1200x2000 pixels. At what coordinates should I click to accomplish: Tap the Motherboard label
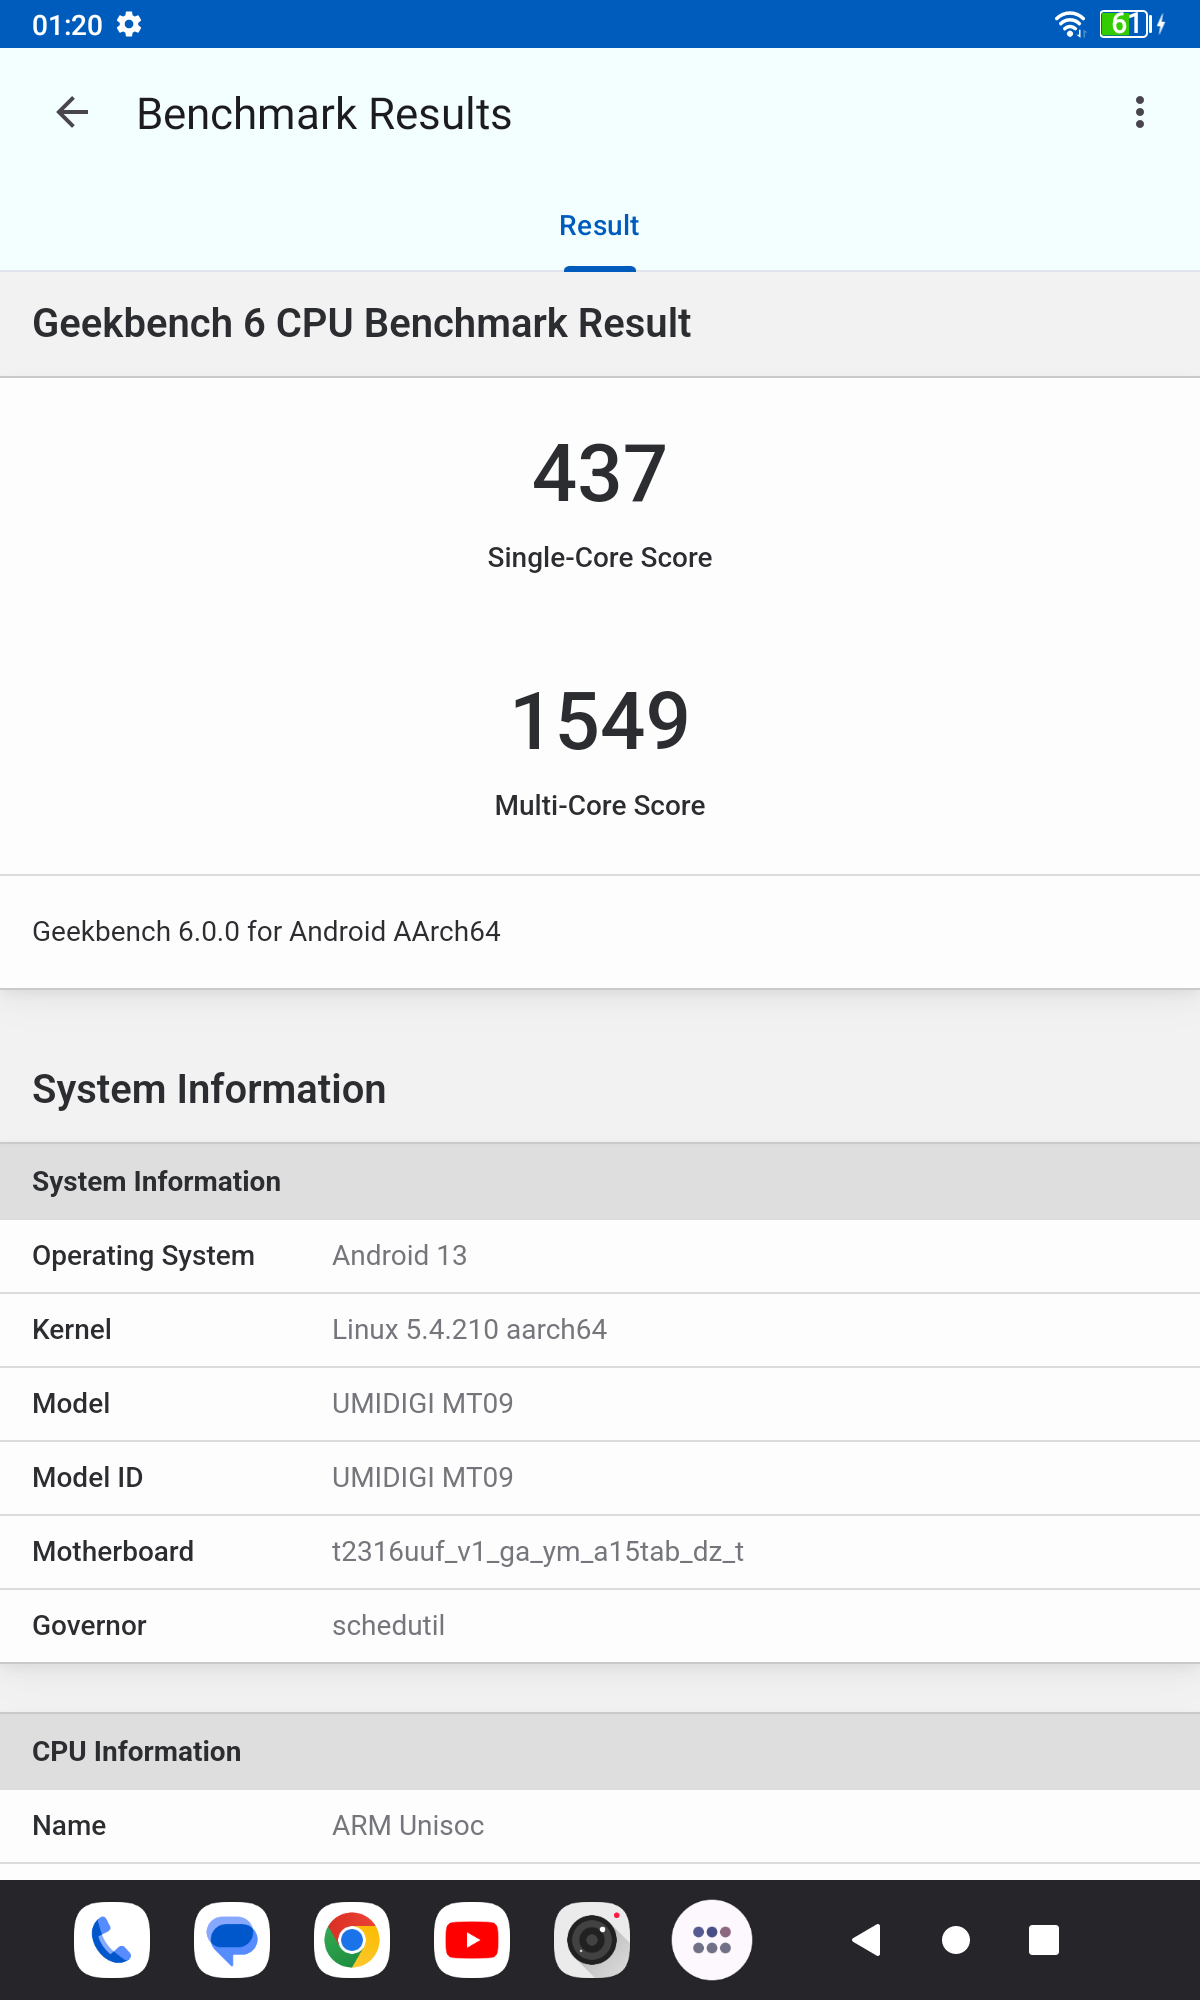click(x=113, y=1551)
